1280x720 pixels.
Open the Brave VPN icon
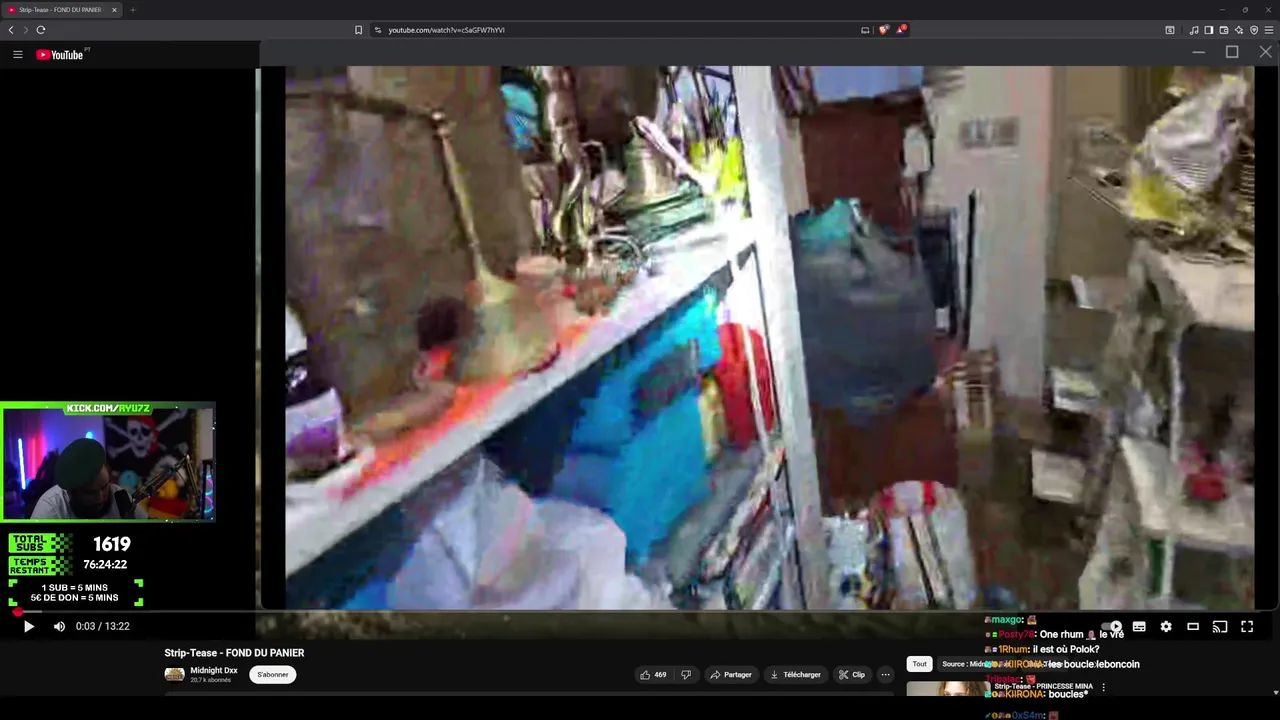click(x=1254, y=30)
